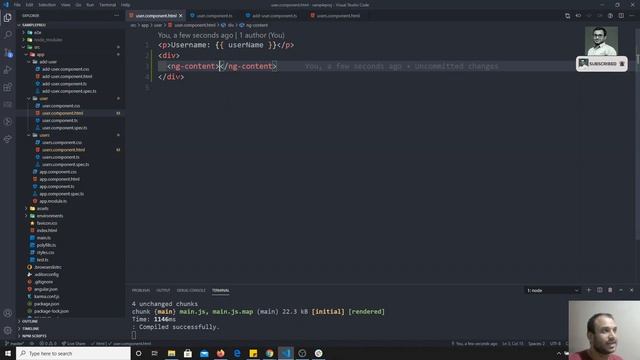
Task: Add a new terminal with plus icon
Action: click(589, 290)
